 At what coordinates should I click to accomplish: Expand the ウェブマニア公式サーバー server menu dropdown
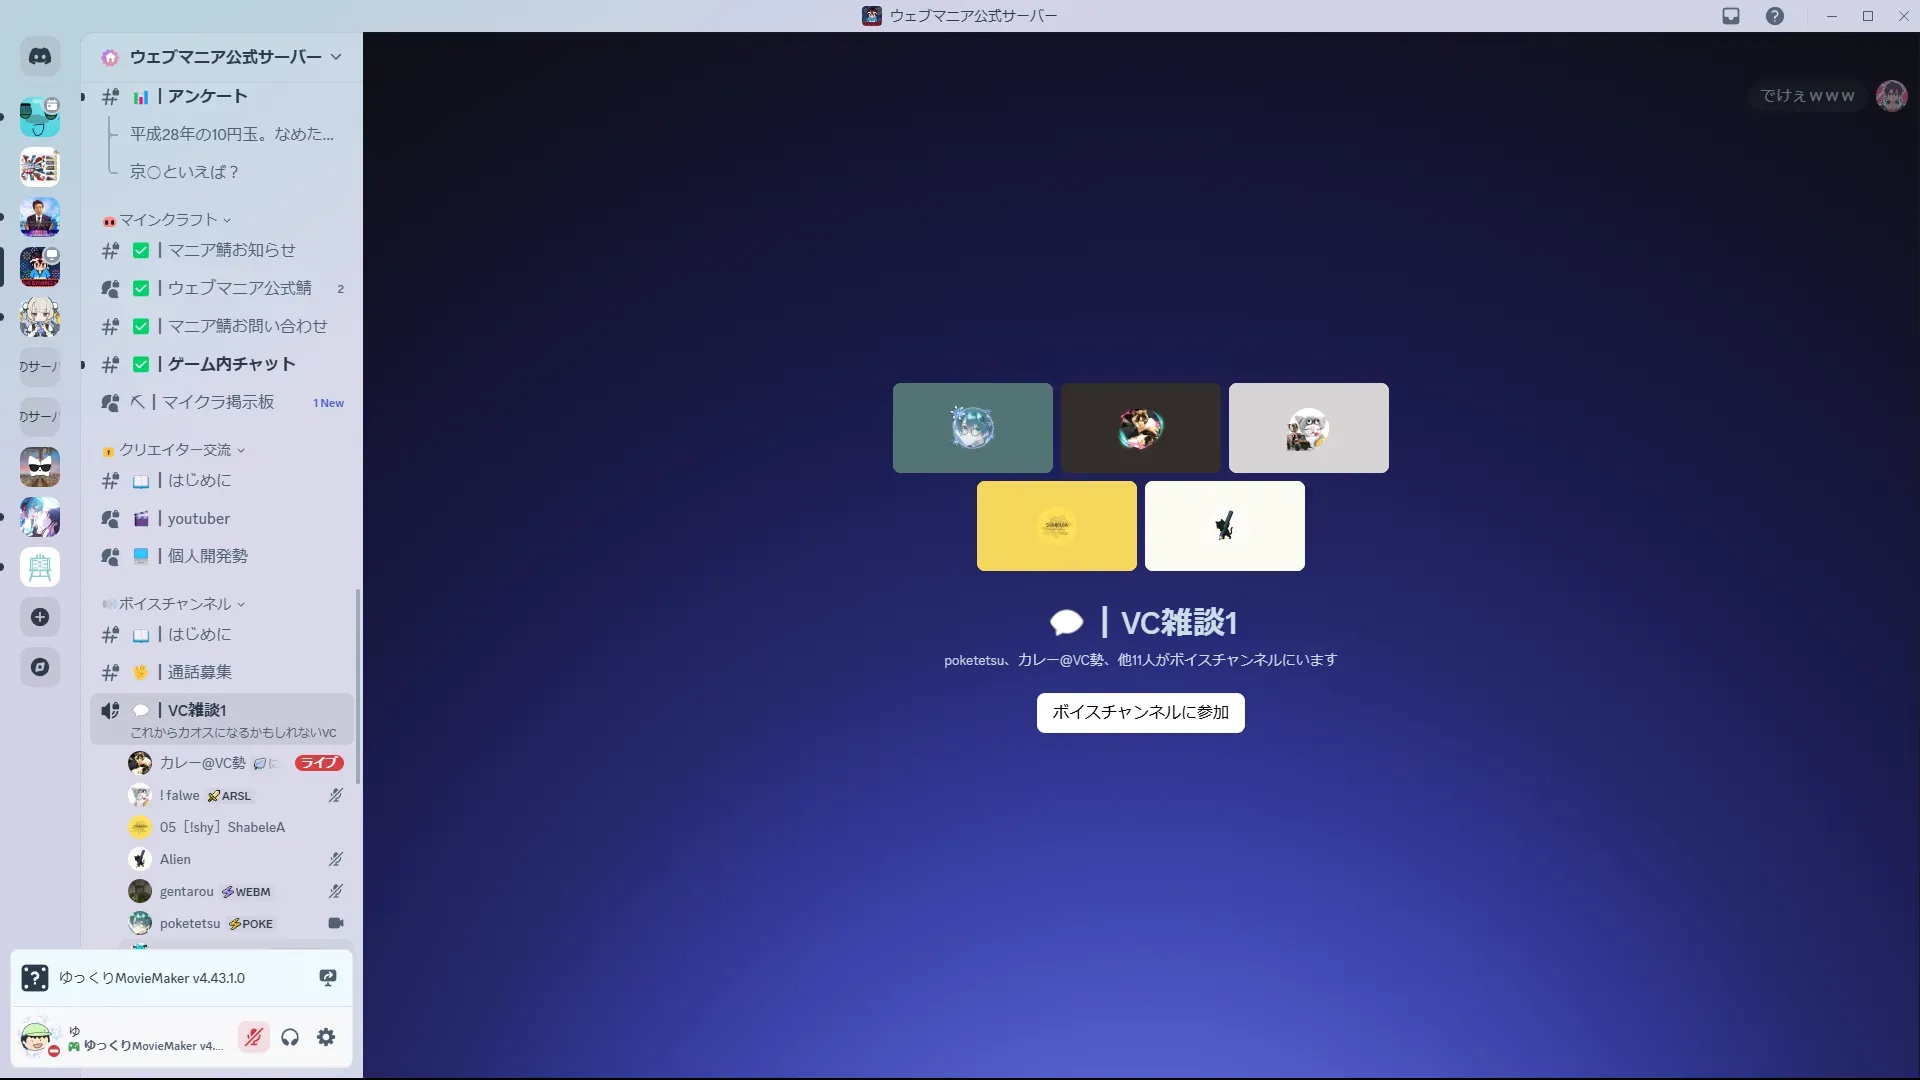[336, 57]
